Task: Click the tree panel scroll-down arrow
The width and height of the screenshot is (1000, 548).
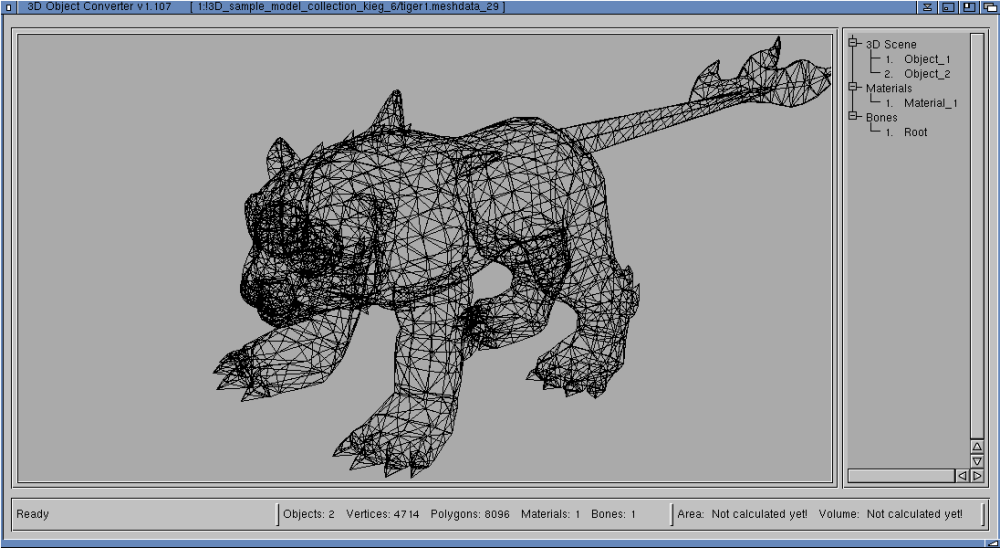Action: [977, 461]
